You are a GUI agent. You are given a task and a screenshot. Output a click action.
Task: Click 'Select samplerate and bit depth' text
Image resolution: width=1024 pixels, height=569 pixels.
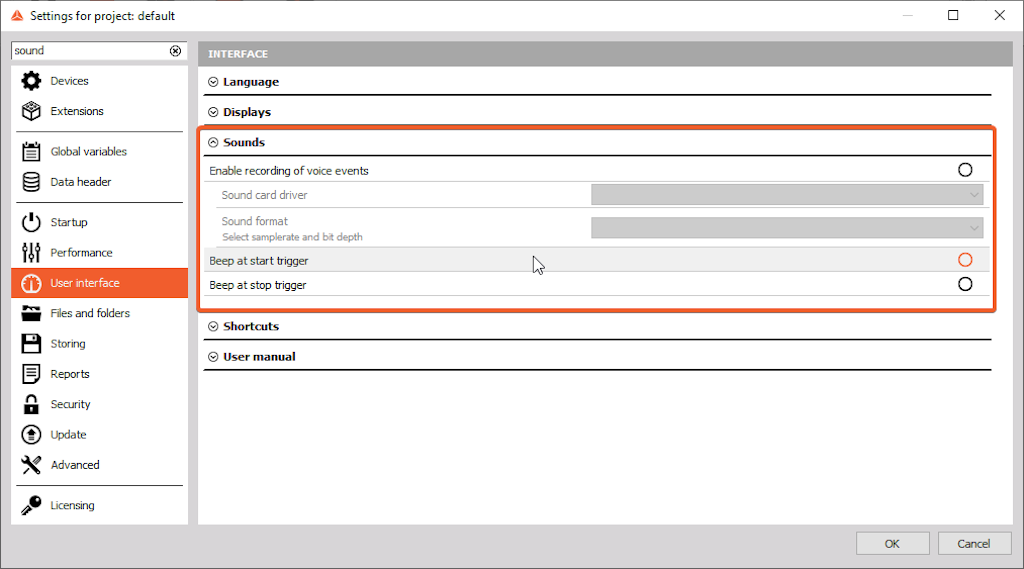[292, 237]
